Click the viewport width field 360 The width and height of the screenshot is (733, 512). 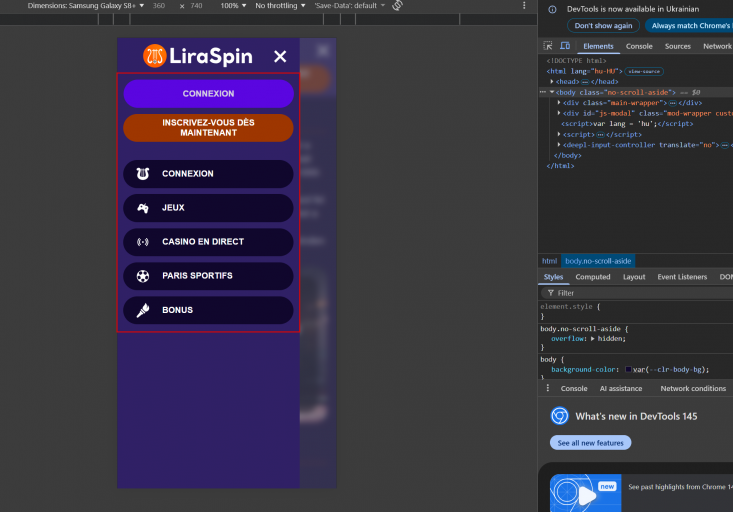pos(159,6)
